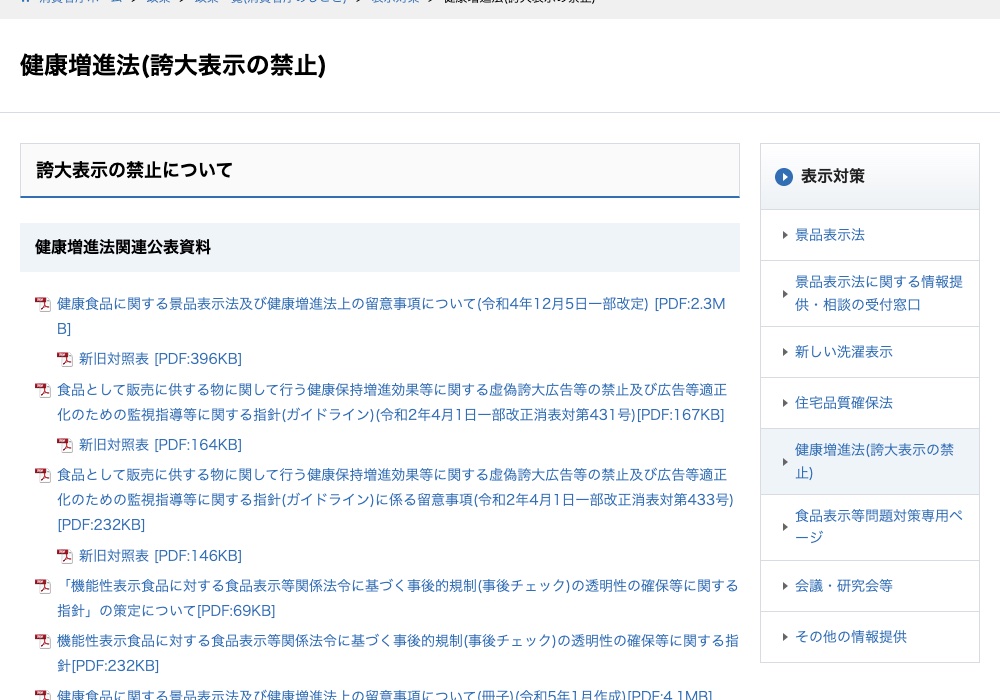This screenshot has height=700, width=1000.
Task: Click arrow marker beside 景品表示法
Action: [x=785, y=235]
